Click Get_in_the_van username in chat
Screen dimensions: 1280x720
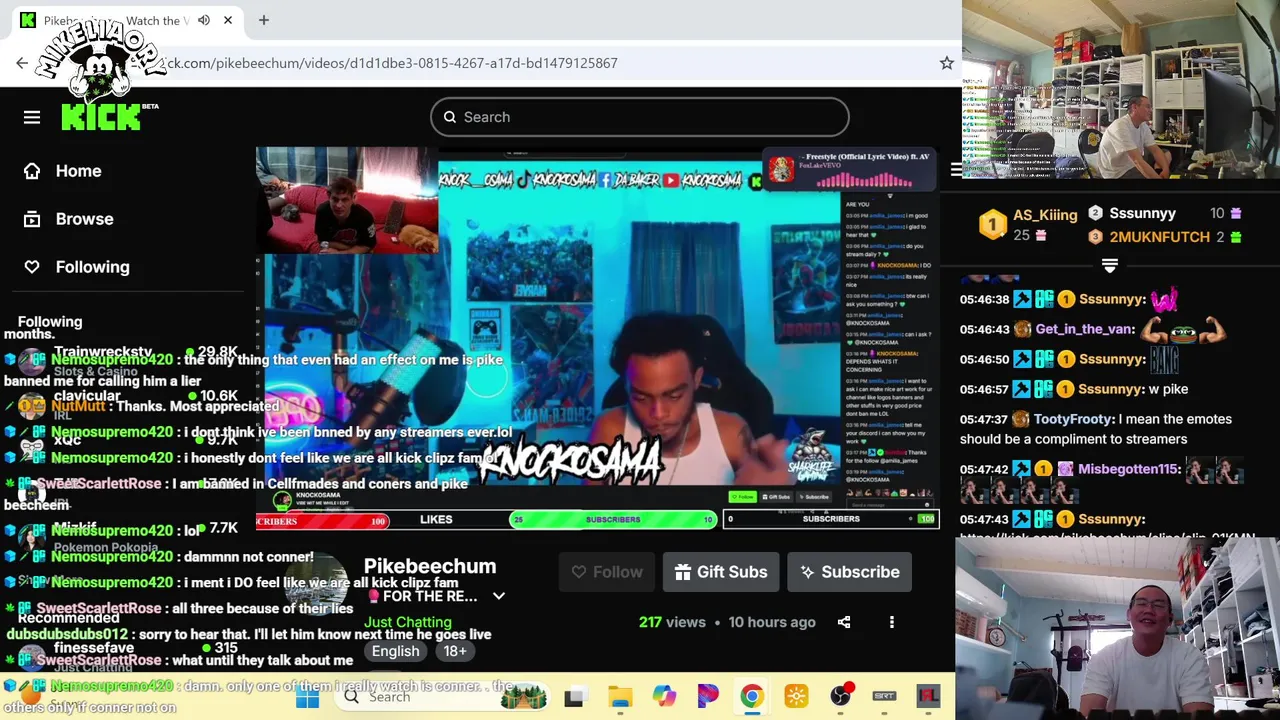pos(1084,329)
